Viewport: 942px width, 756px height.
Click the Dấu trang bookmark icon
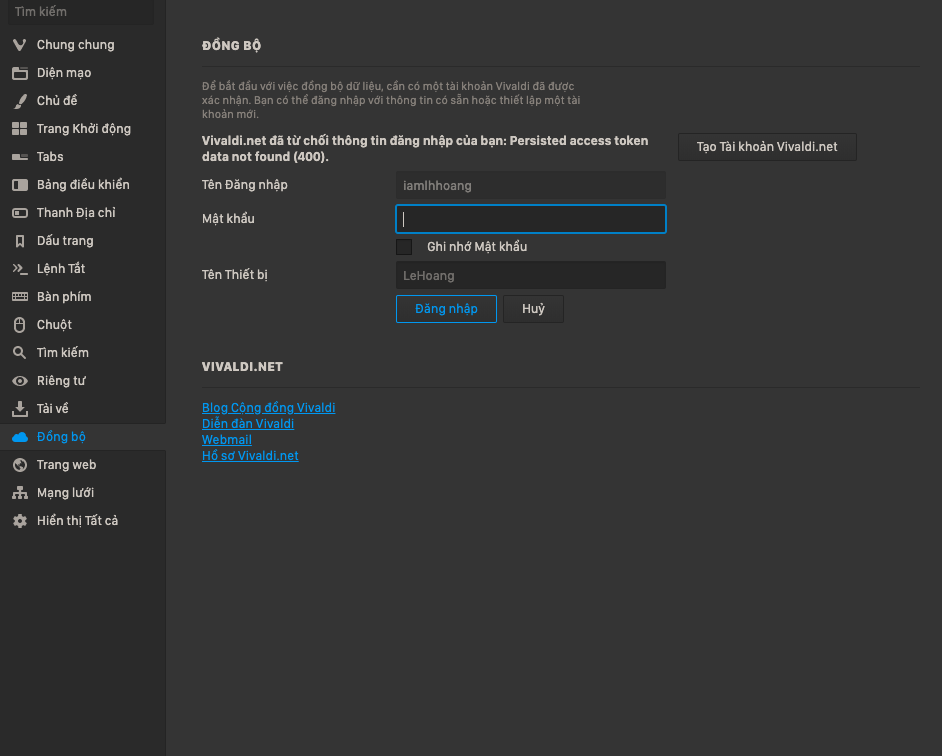[19, 241]
